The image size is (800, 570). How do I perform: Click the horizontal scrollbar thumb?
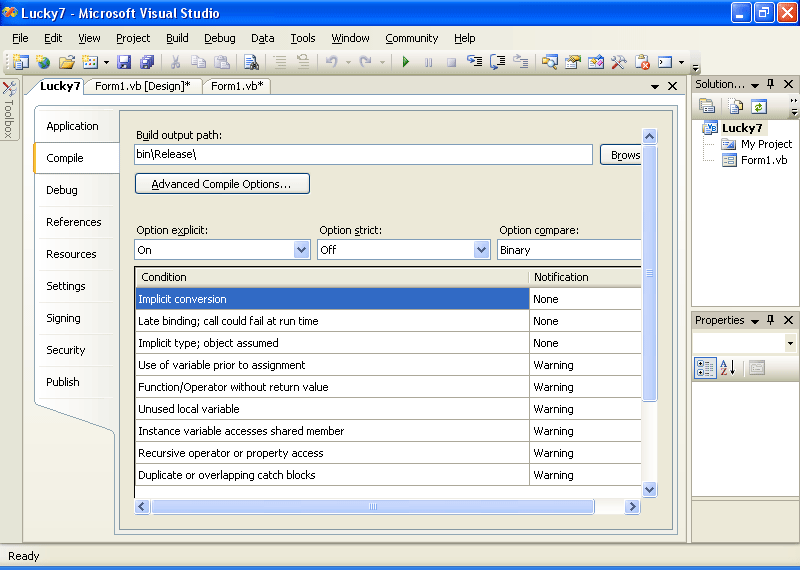372,507
